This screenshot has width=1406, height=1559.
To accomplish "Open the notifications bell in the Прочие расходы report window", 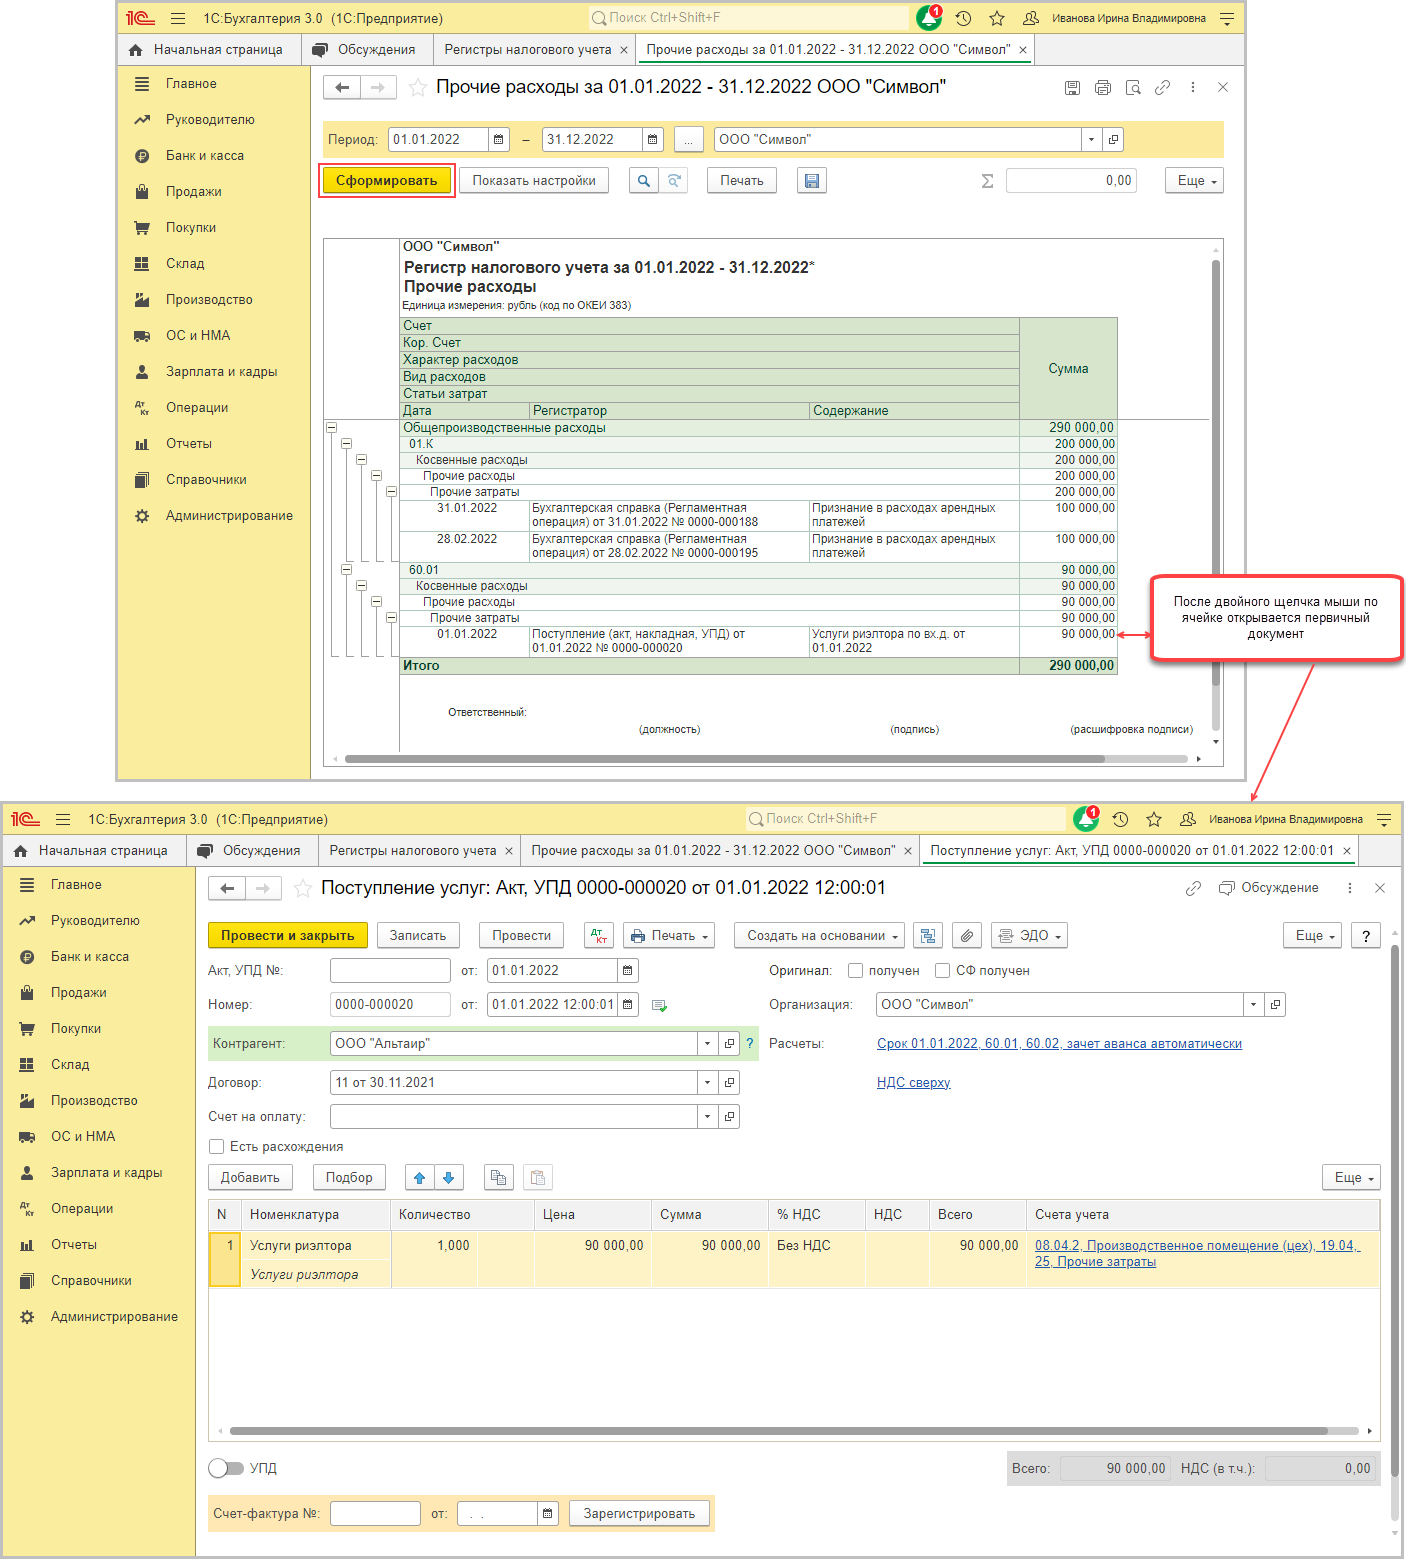I will coord(929,18).
